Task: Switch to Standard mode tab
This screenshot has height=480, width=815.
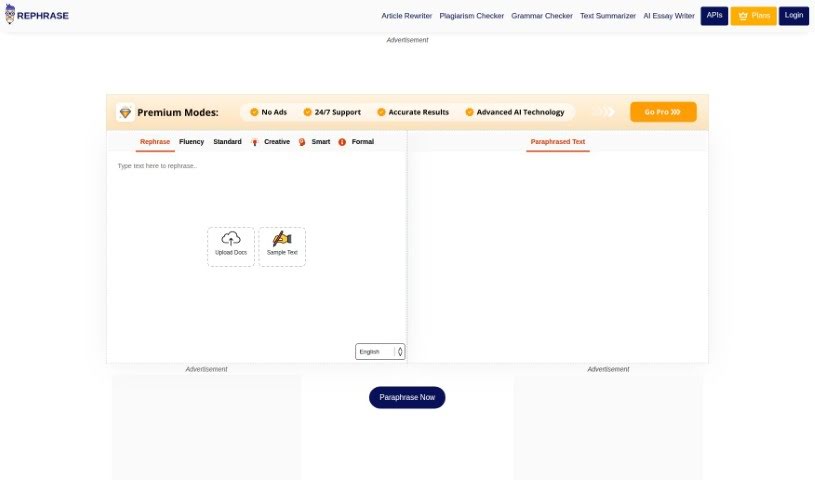Action: [x=227, y=141]
